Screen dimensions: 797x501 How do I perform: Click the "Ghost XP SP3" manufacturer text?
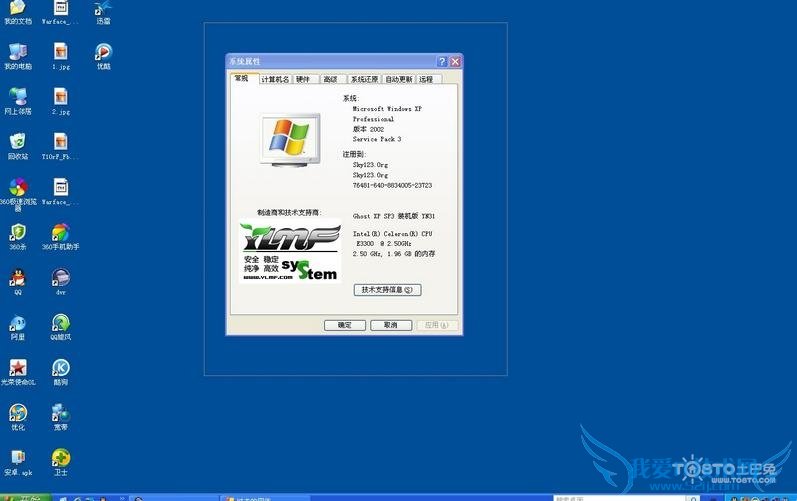[x=394, y=216]
